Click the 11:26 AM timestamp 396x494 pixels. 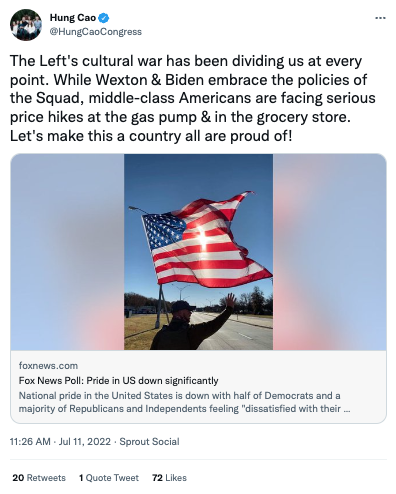coord(30,442)
